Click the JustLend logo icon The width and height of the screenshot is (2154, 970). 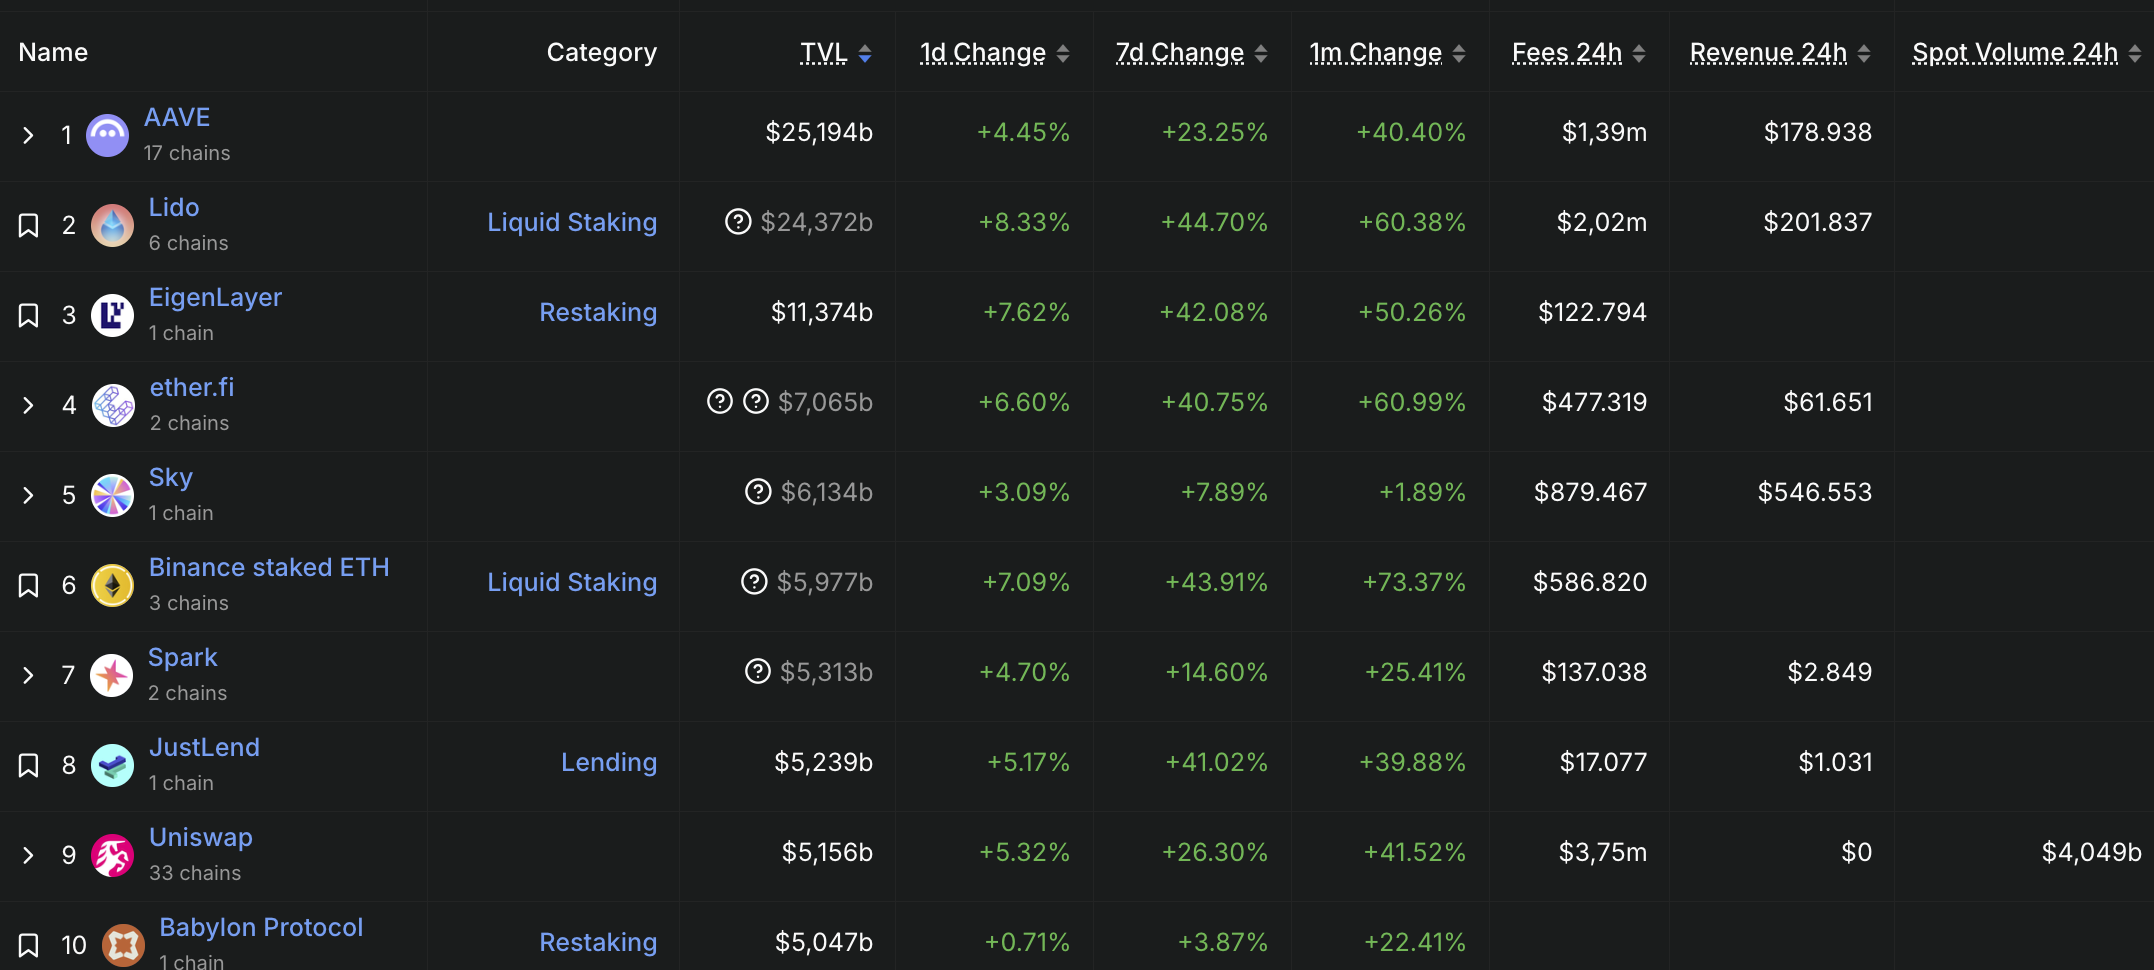[x=112, y=765]
